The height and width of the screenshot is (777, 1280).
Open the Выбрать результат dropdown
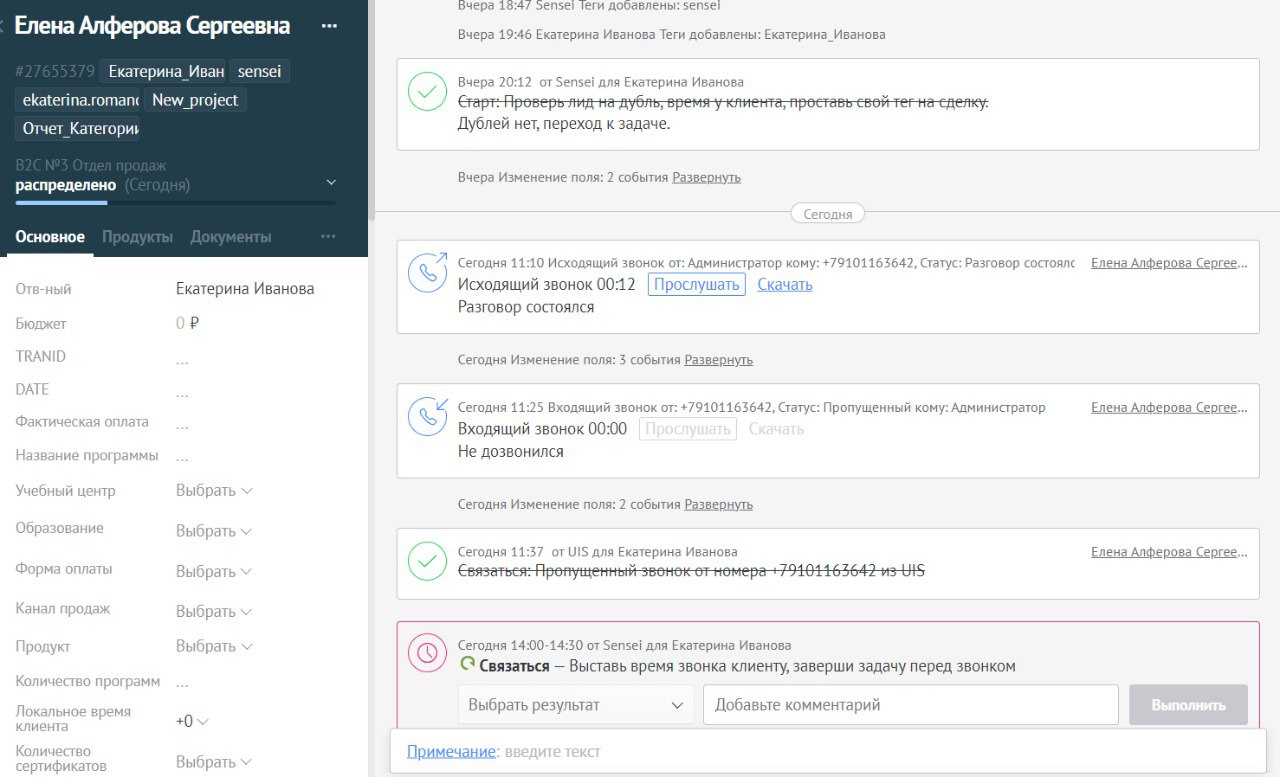click(576, 705)
